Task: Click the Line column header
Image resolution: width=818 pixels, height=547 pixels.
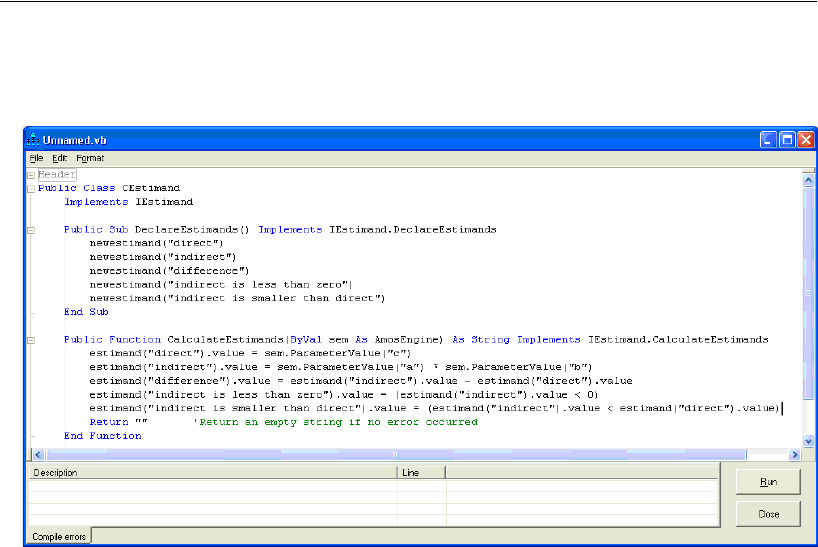Action: pyautogui.click(x=421, y=473)
